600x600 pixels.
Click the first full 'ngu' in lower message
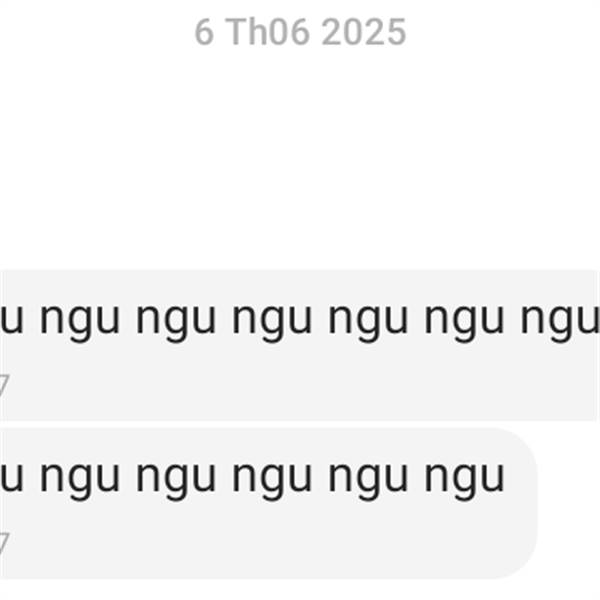80,481
